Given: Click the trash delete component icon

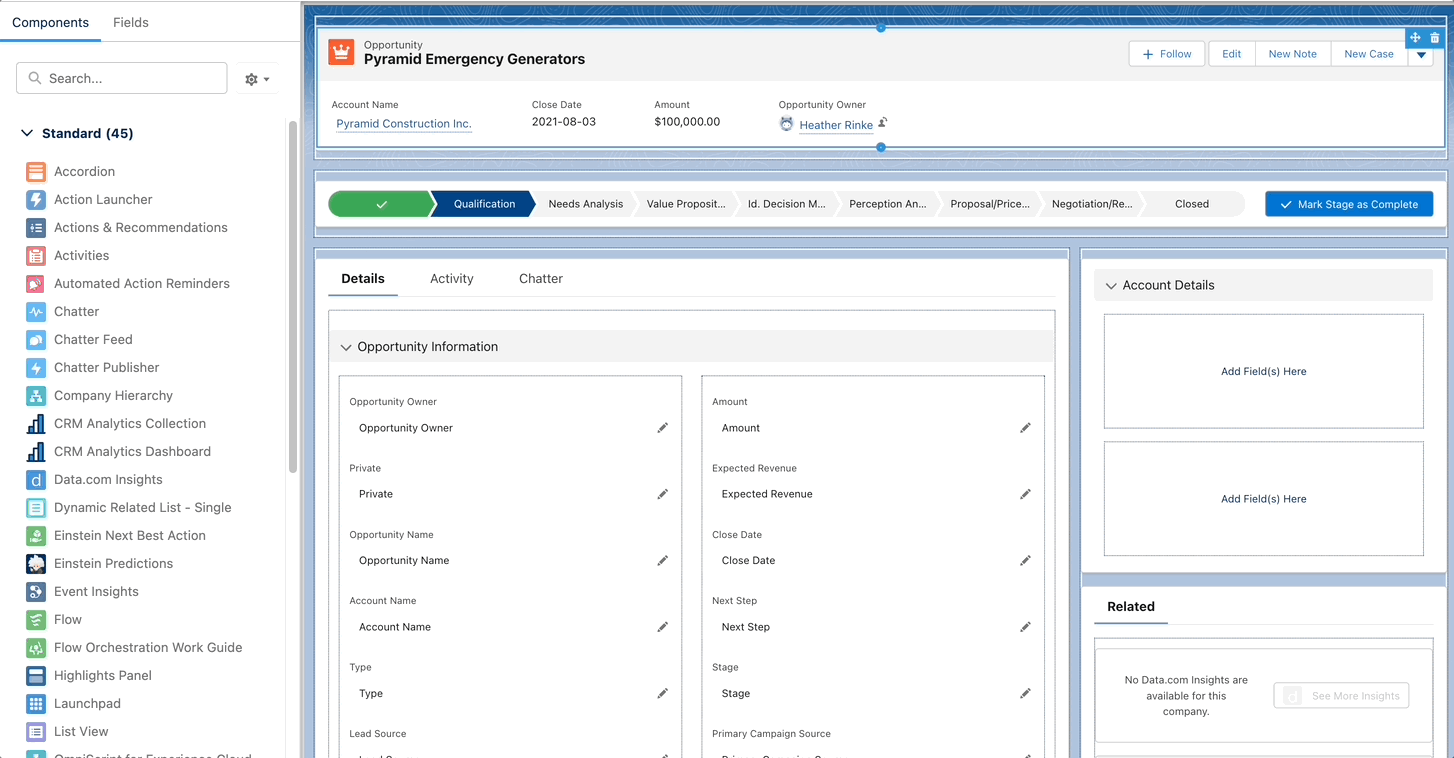Looking at the screenshot, I should tap(1435, 38).
